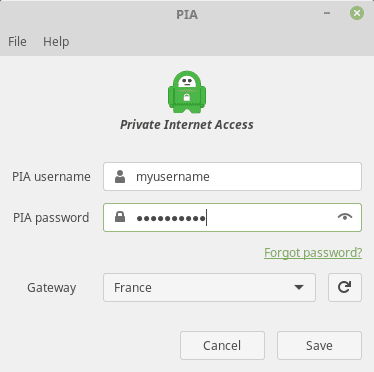Focus the PIA username input field
The image size is (374, 372).
pyautogui.click(x=232, y=177)
